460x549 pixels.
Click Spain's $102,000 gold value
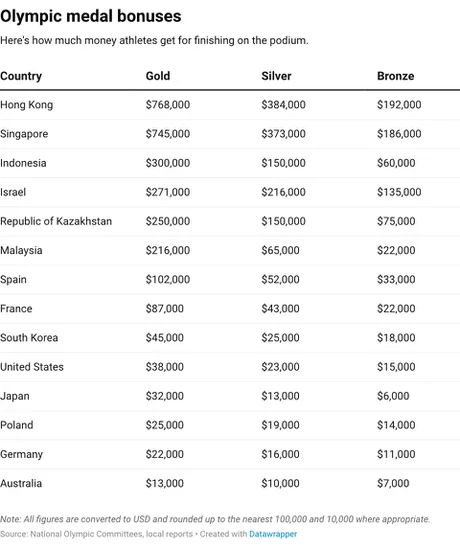[168, 279]
